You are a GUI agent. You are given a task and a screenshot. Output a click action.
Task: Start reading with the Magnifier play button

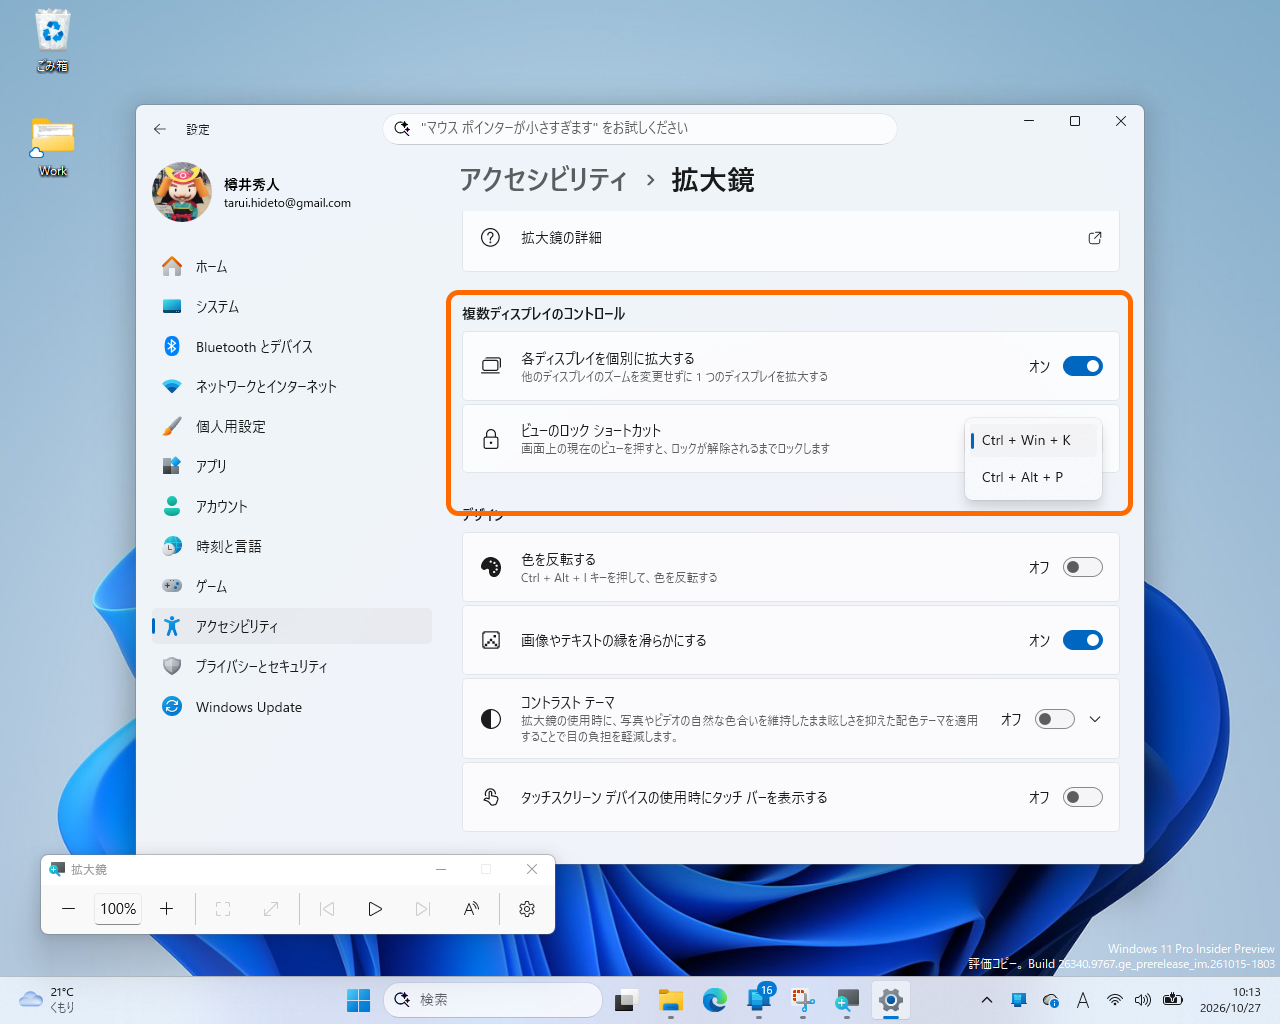(x=375, y=909)
